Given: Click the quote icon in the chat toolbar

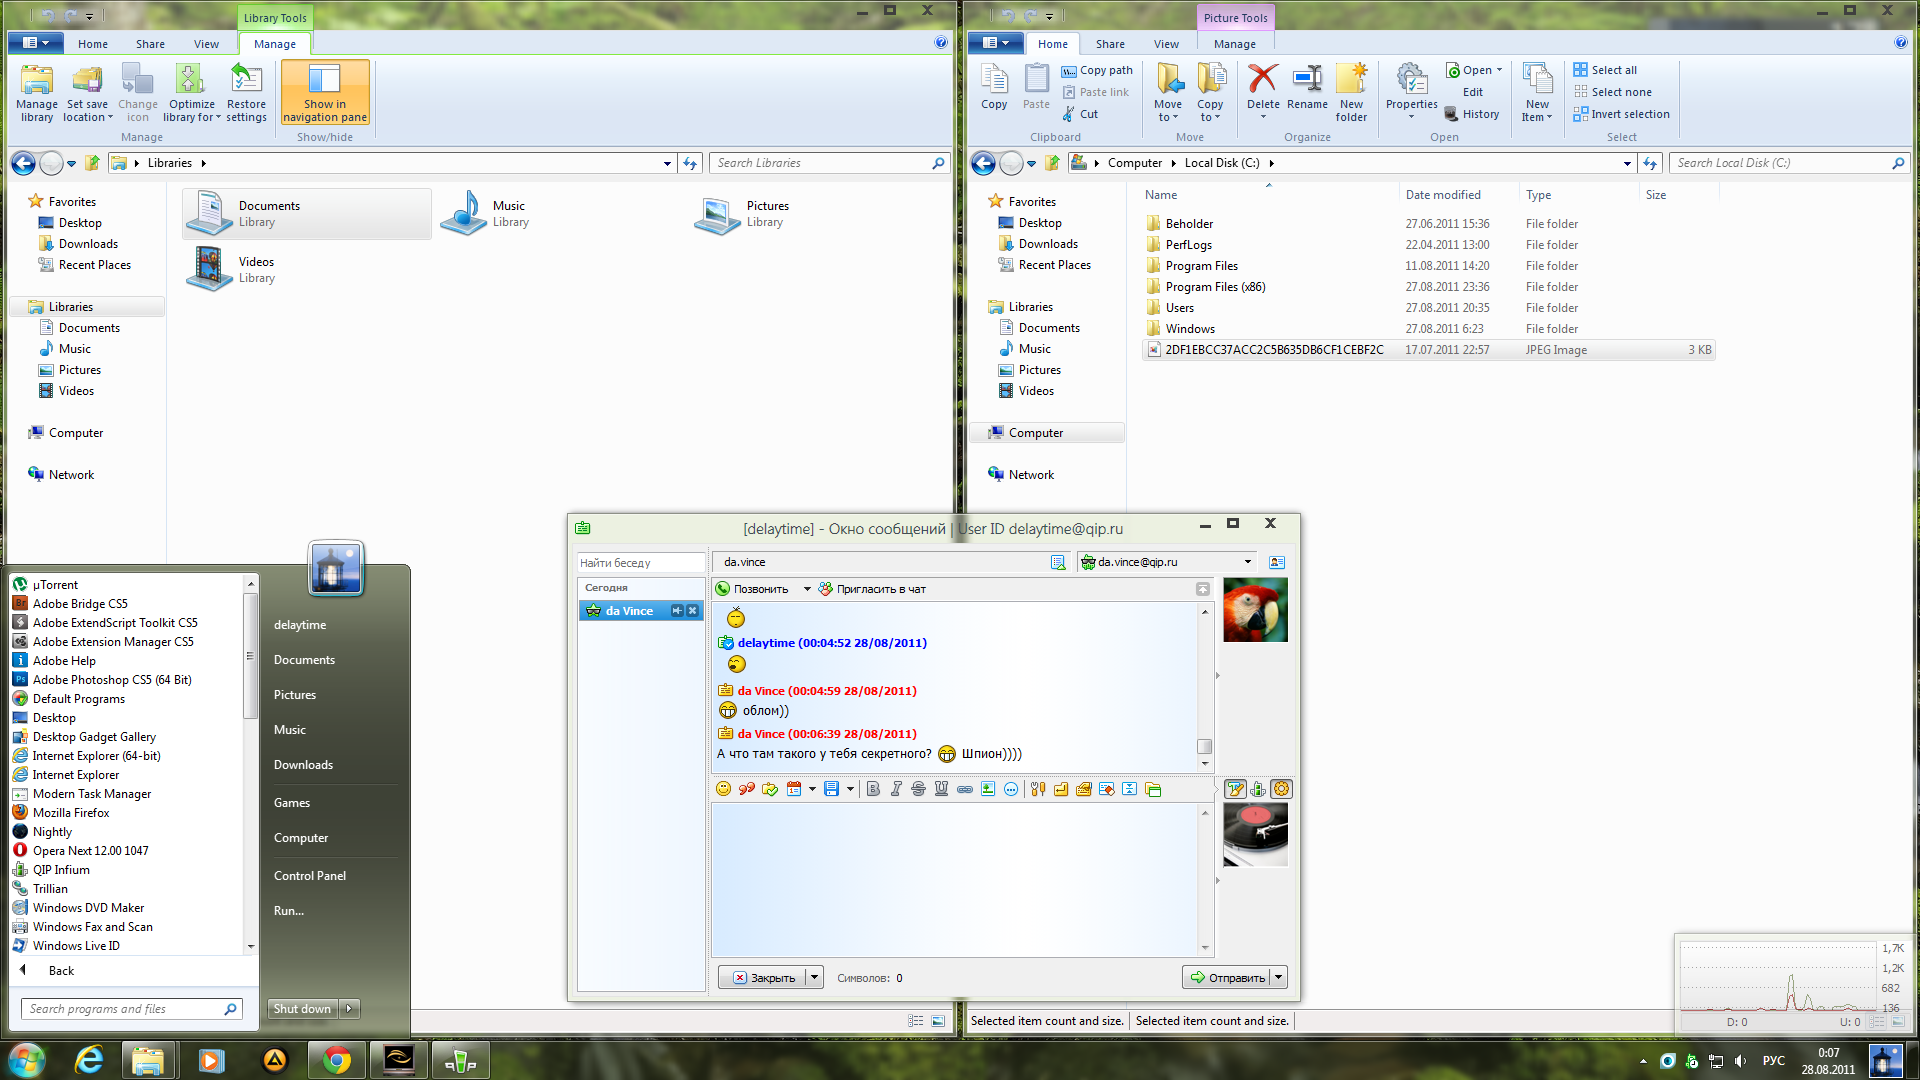Looking at the screenshot, I should pos(746,789).
